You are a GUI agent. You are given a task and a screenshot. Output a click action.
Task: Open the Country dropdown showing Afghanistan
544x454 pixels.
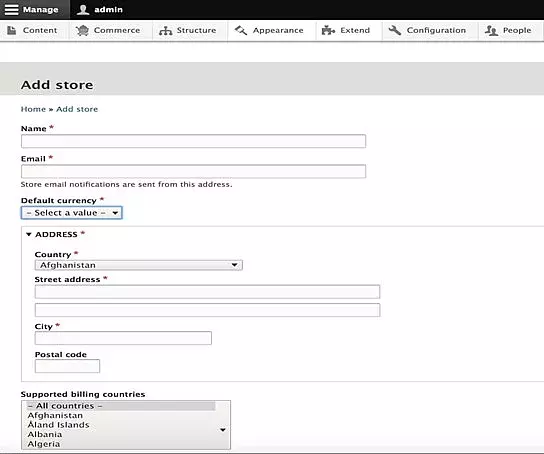pyautogui.click(x=138, y=265)
